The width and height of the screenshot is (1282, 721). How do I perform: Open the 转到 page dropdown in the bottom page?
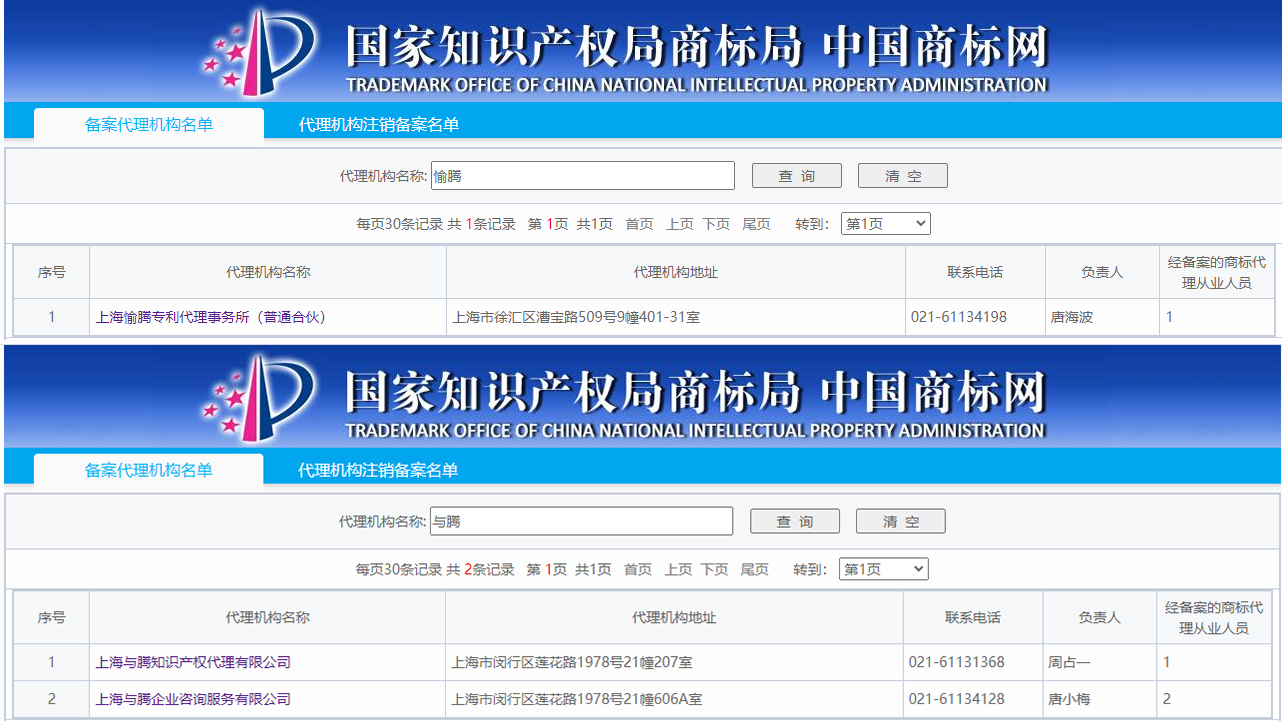coord(884,570)
